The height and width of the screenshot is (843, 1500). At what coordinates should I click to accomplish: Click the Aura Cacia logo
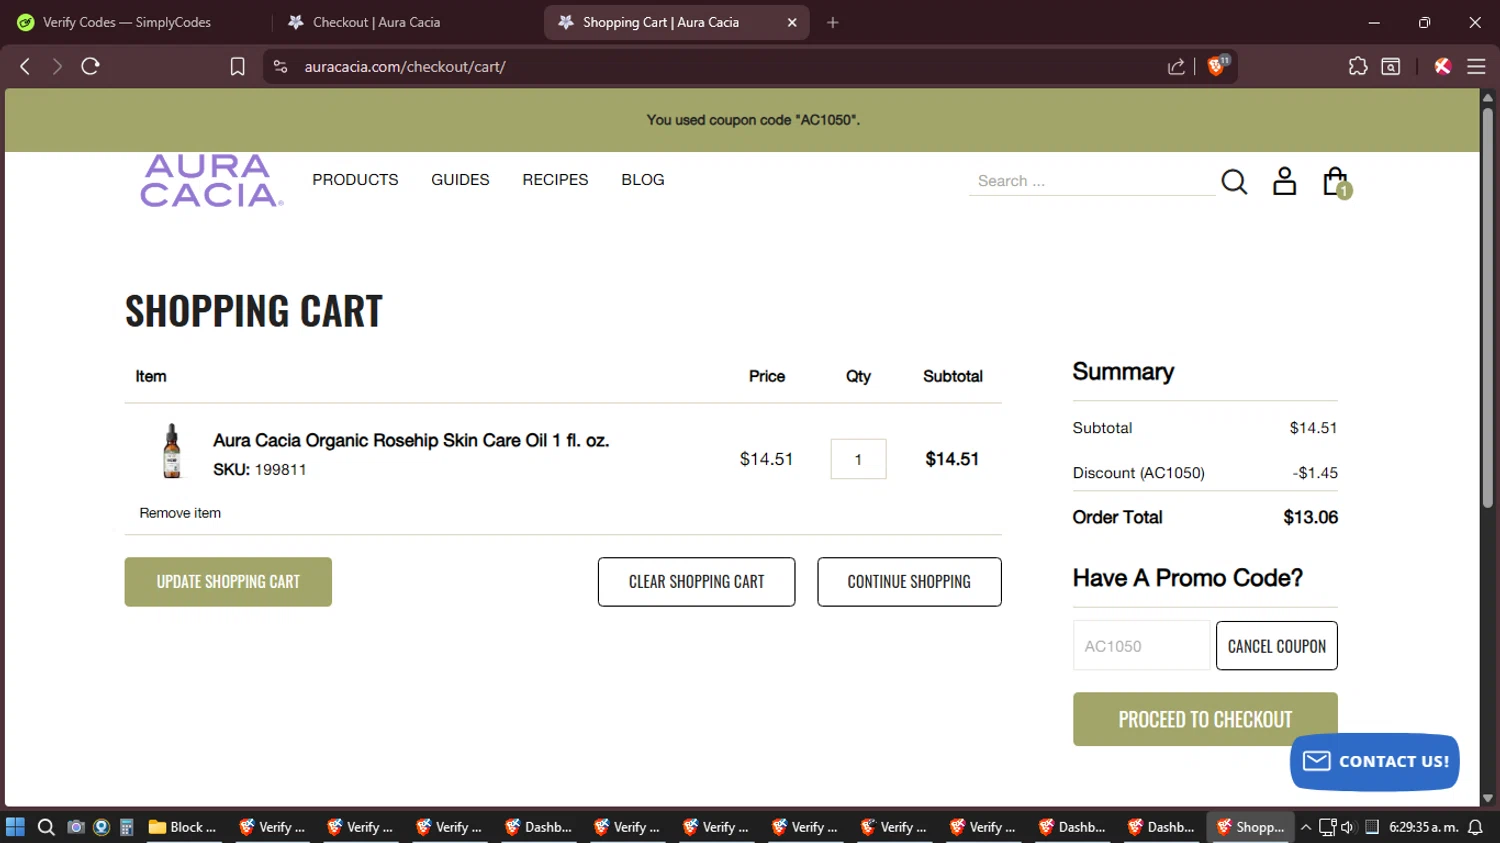coord(211,180)
